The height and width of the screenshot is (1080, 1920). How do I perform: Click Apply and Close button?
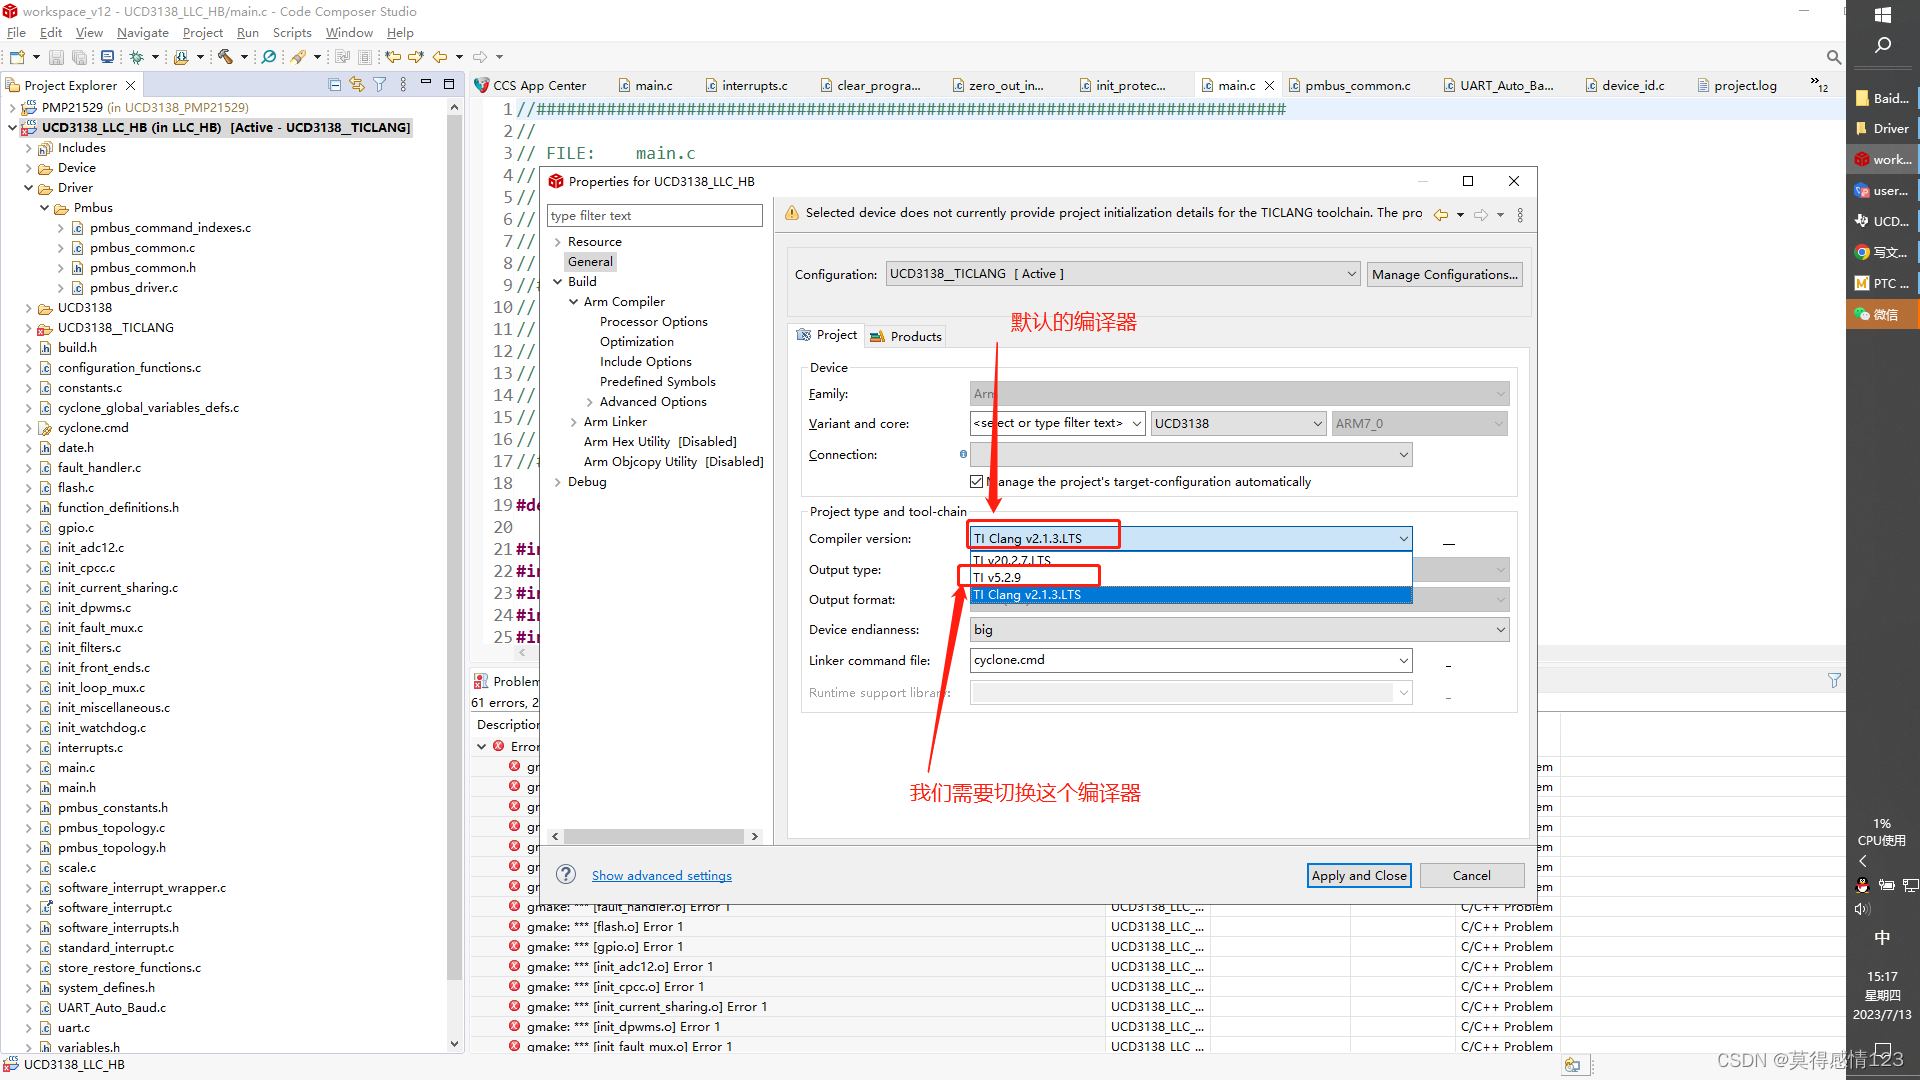tap(1359, 875)
